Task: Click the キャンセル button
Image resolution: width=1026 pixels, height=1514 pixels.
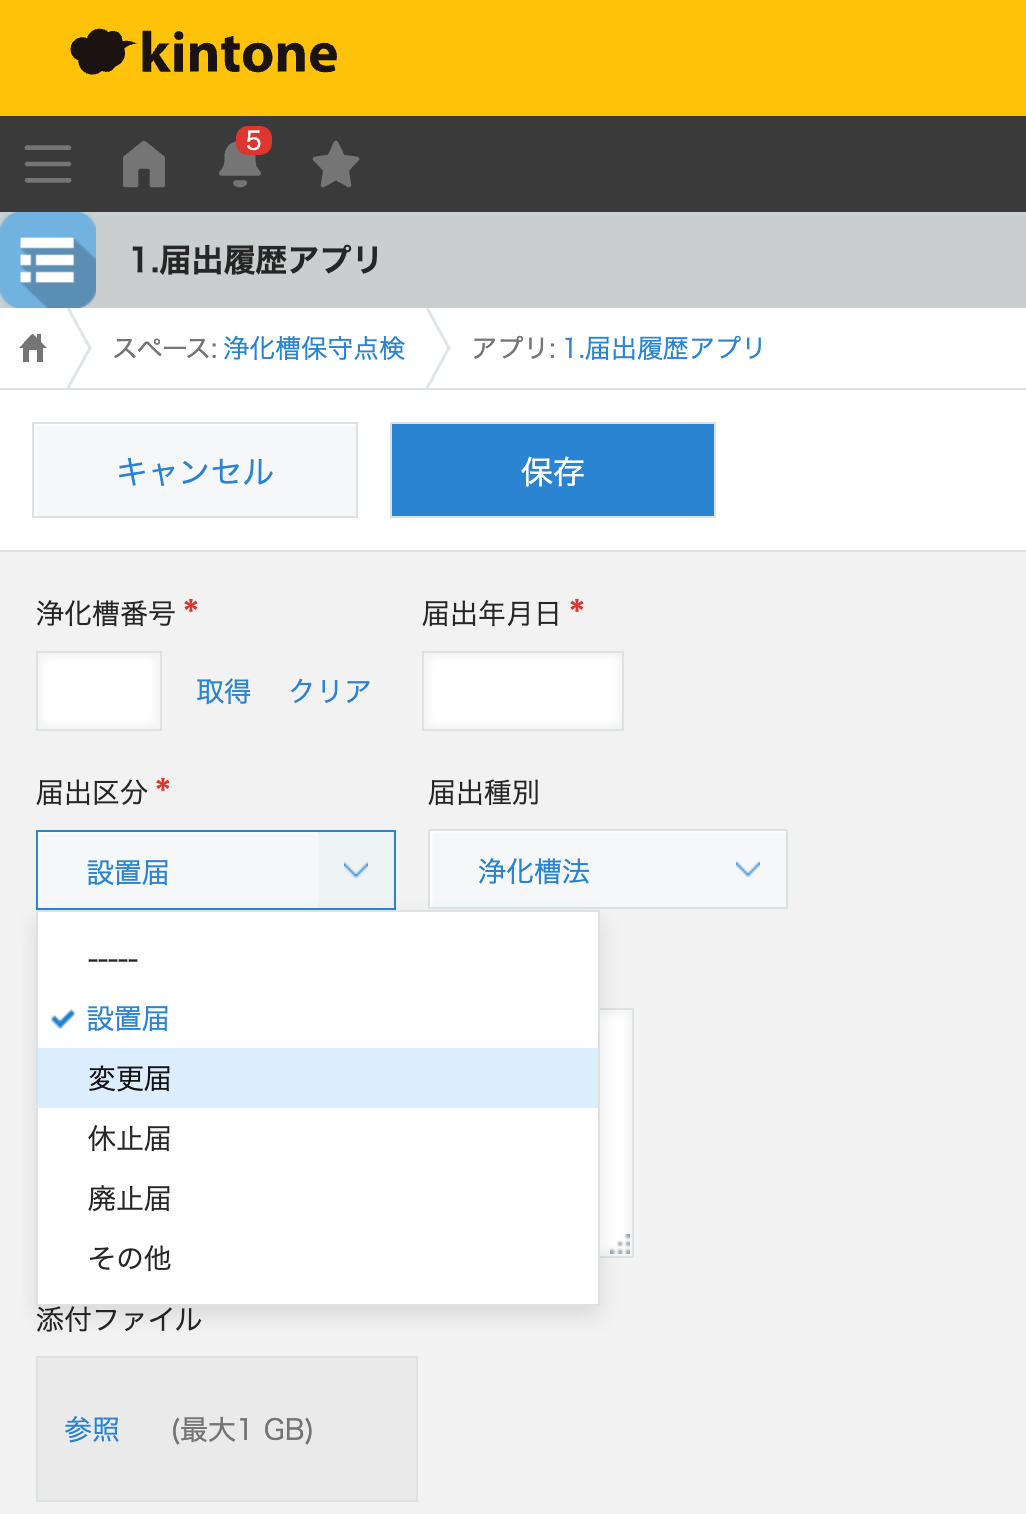Action: [195, 470]
